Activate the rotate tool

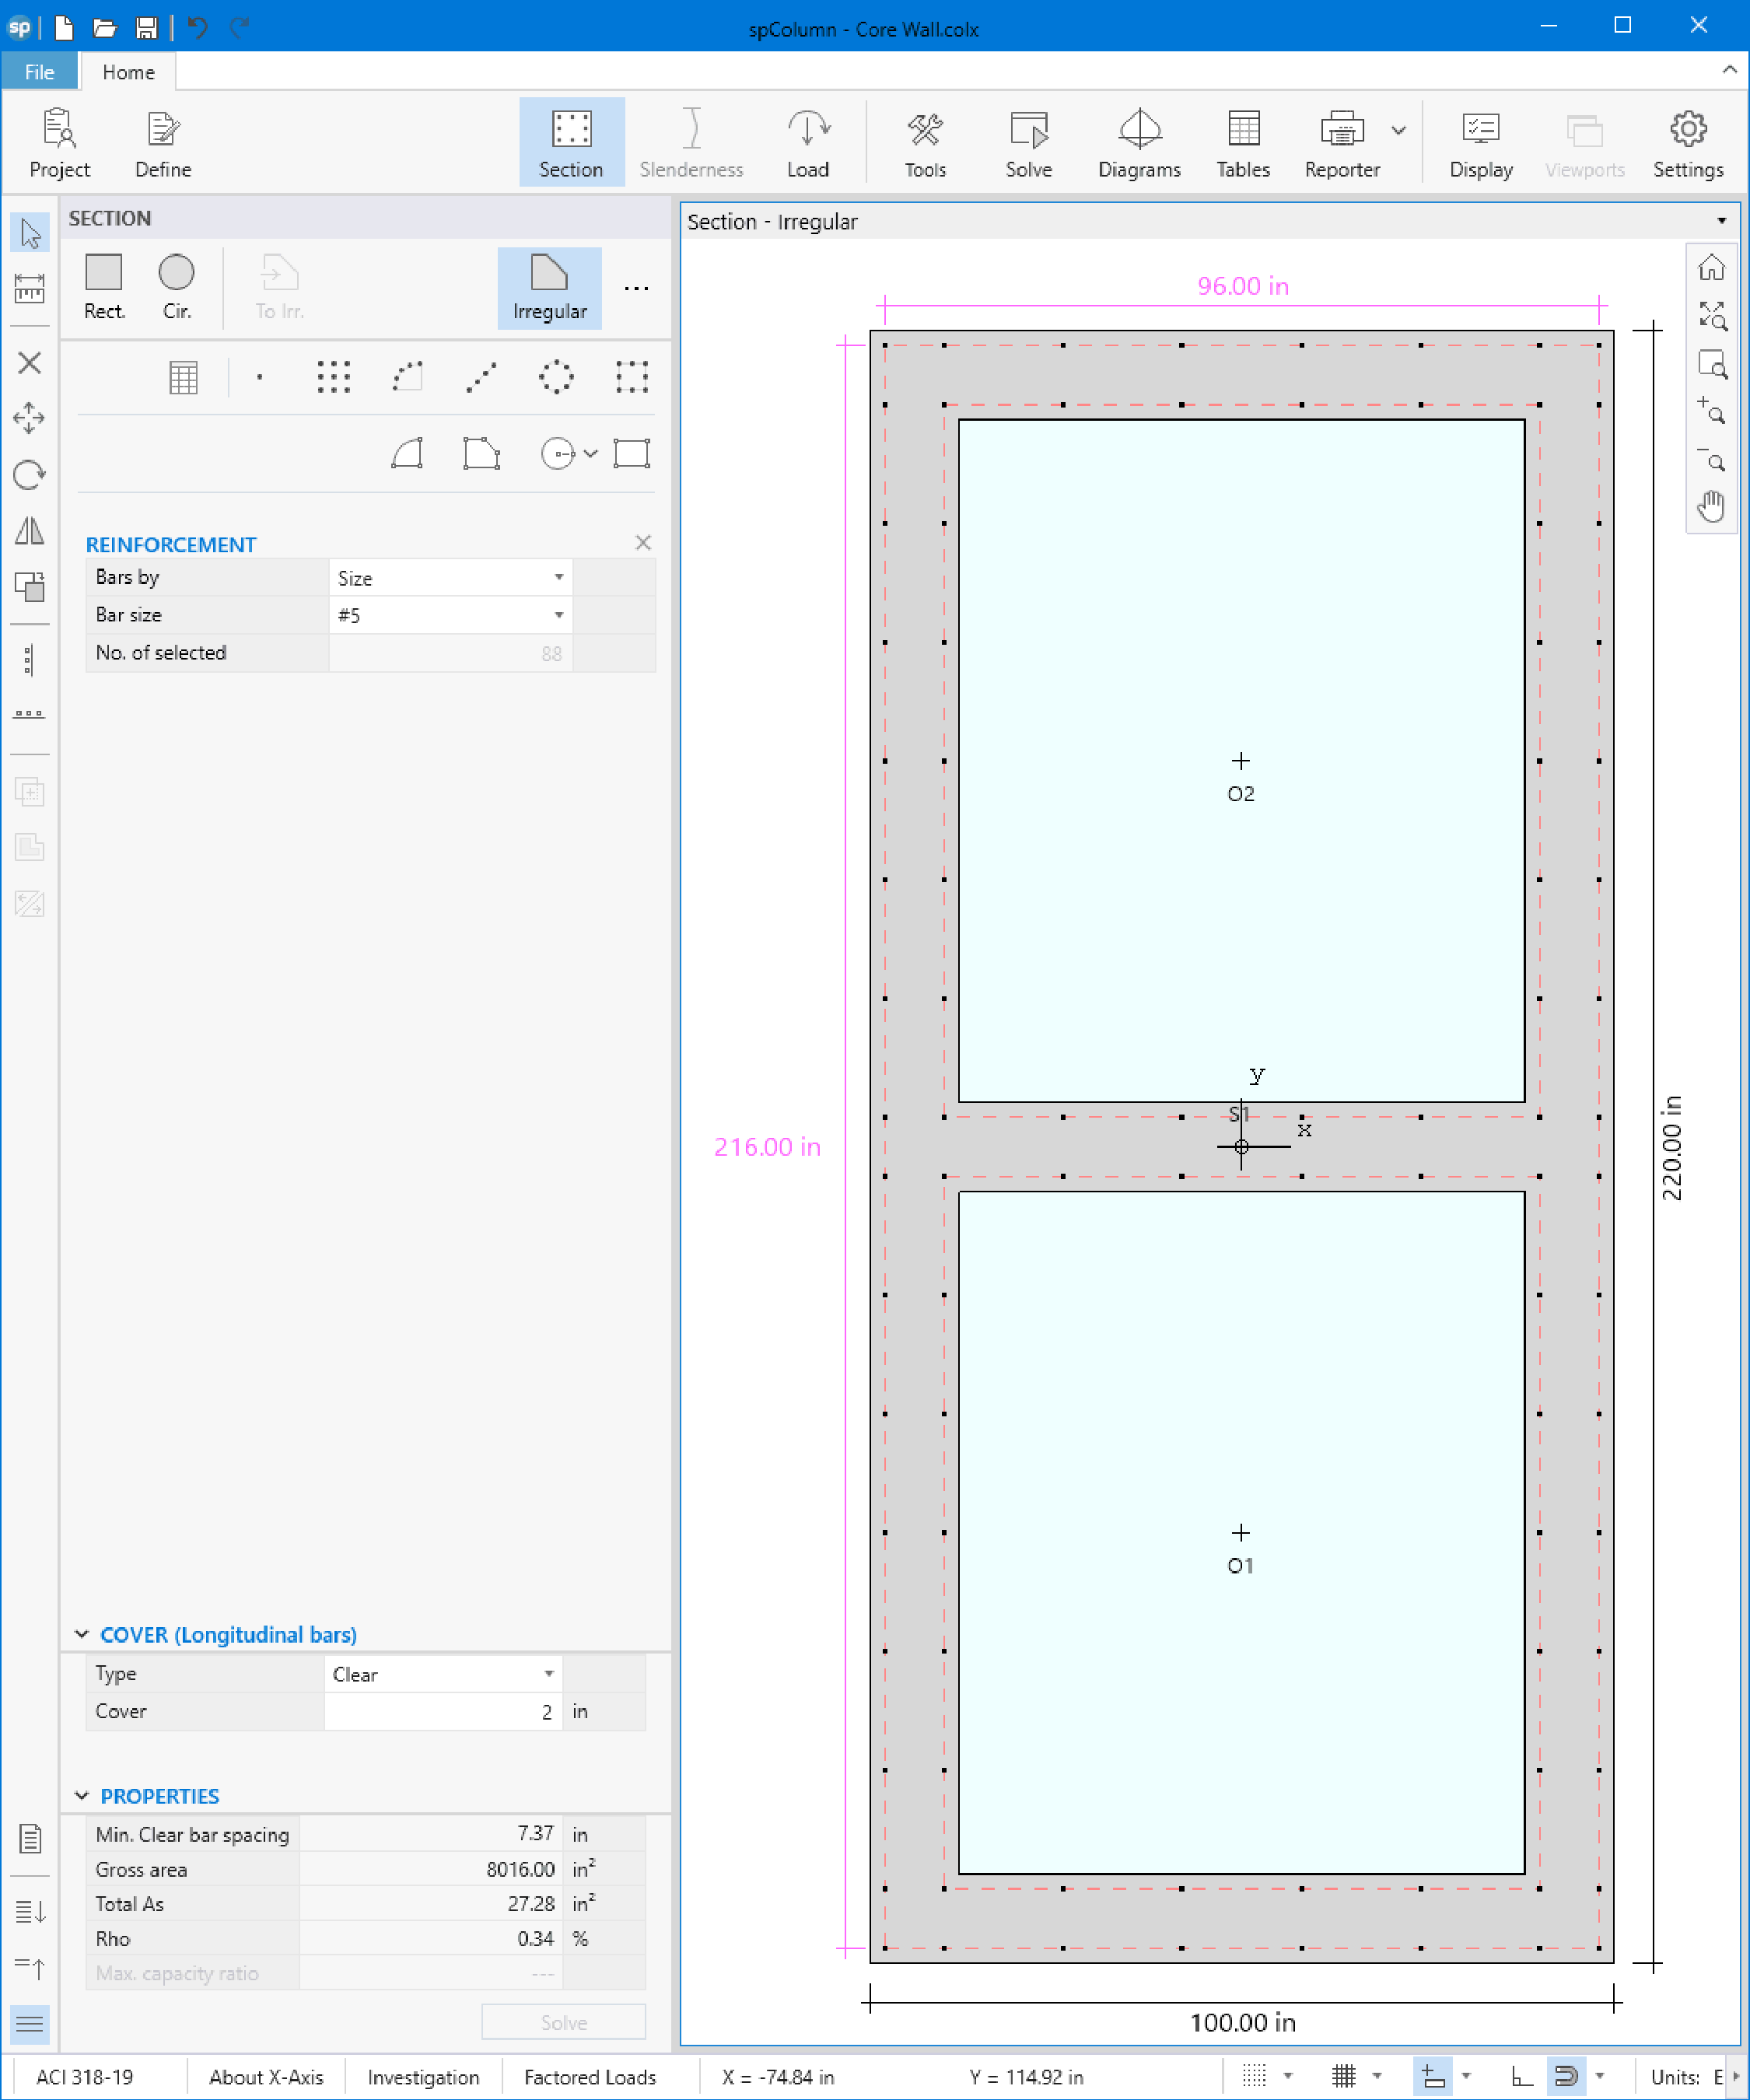tap(30, 474)
